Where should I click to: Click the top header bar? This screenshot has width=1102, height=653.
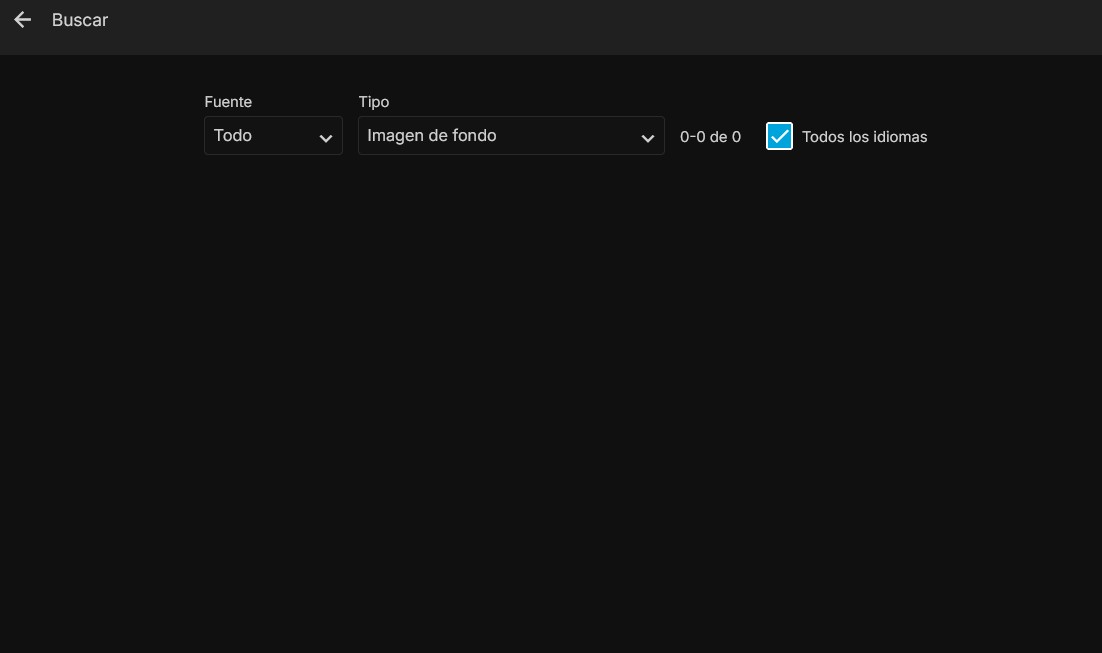pos(600,26)
